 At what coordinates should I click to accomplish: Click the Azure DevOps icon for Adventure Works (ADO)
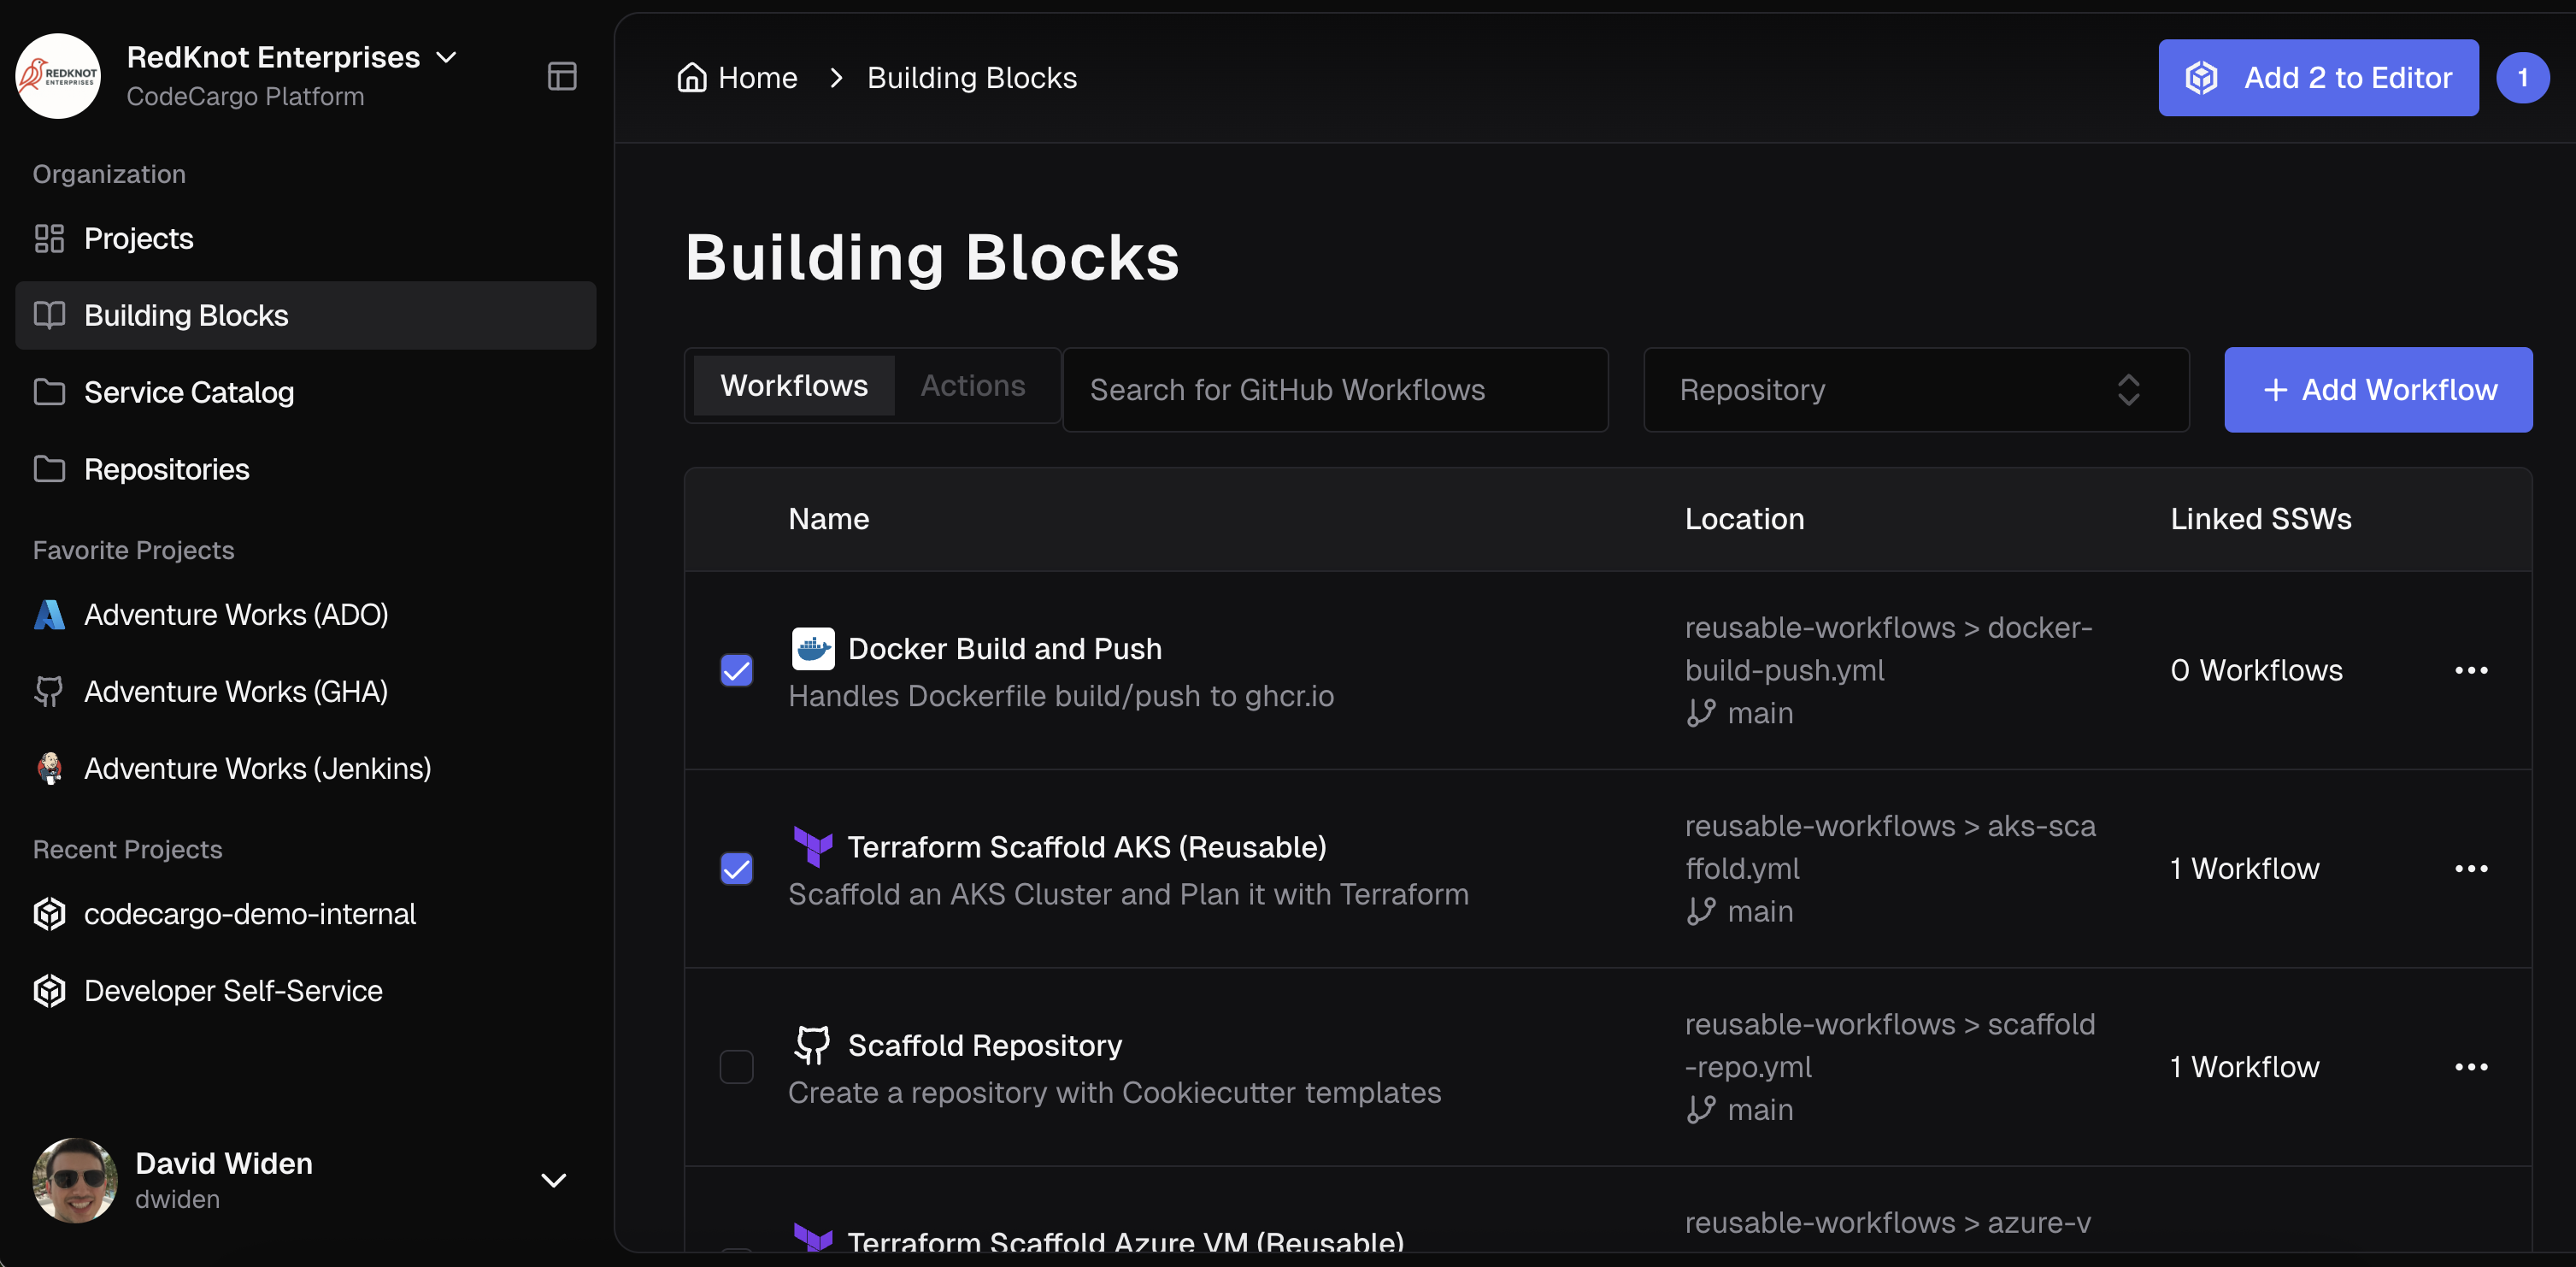click(48, 614)
